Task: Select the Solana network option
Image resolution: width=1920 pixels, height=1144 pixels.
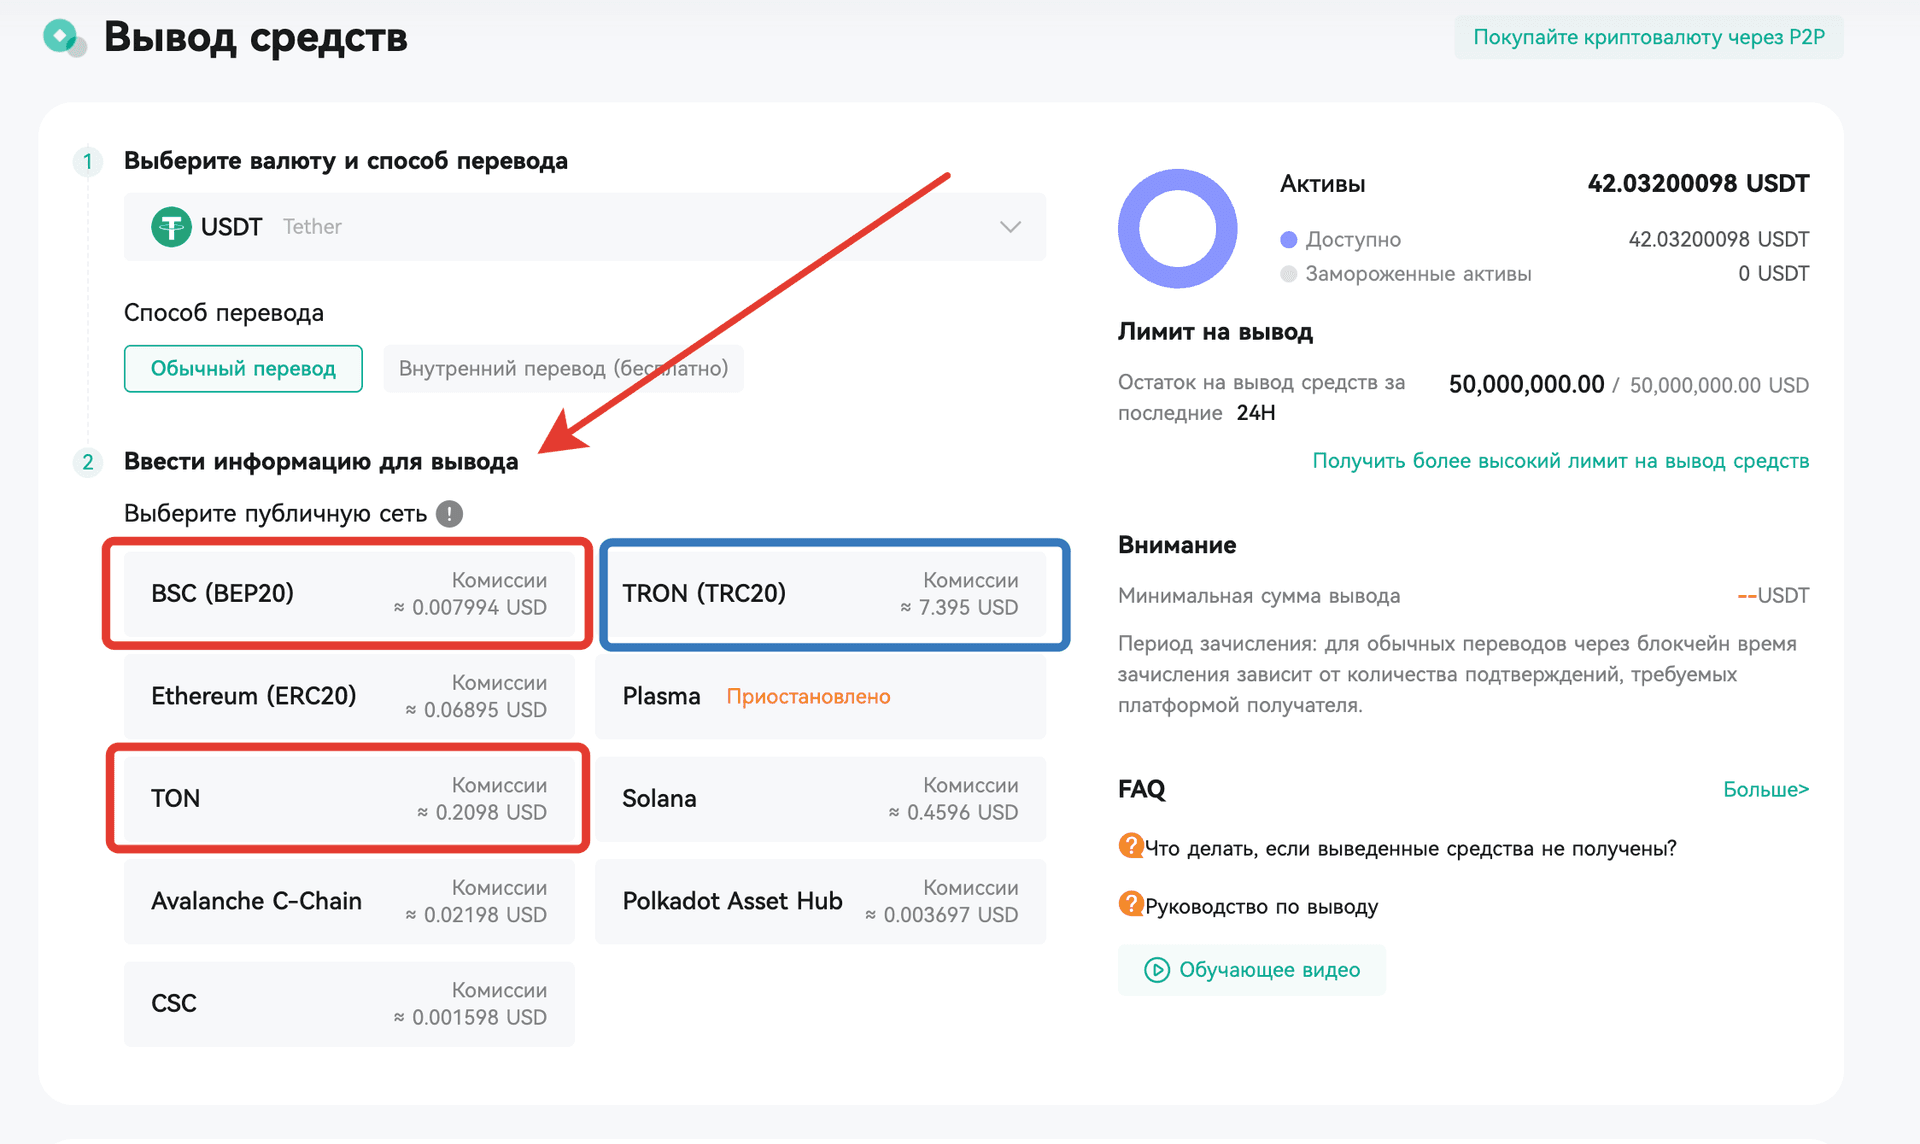Action: (x=820, y=799)
